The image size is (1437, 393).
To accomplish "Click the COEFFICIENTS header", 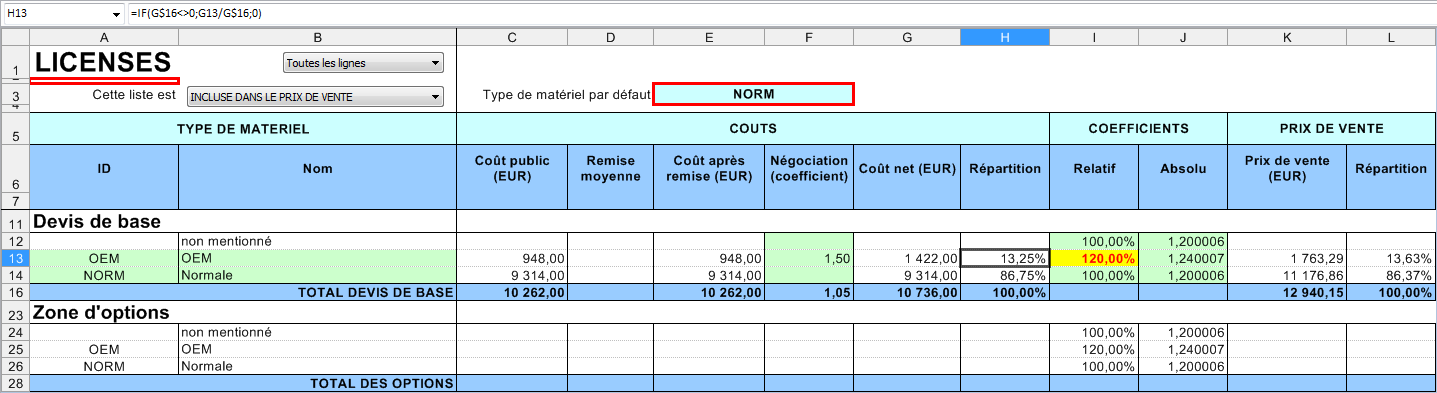I will (1138, 129).
